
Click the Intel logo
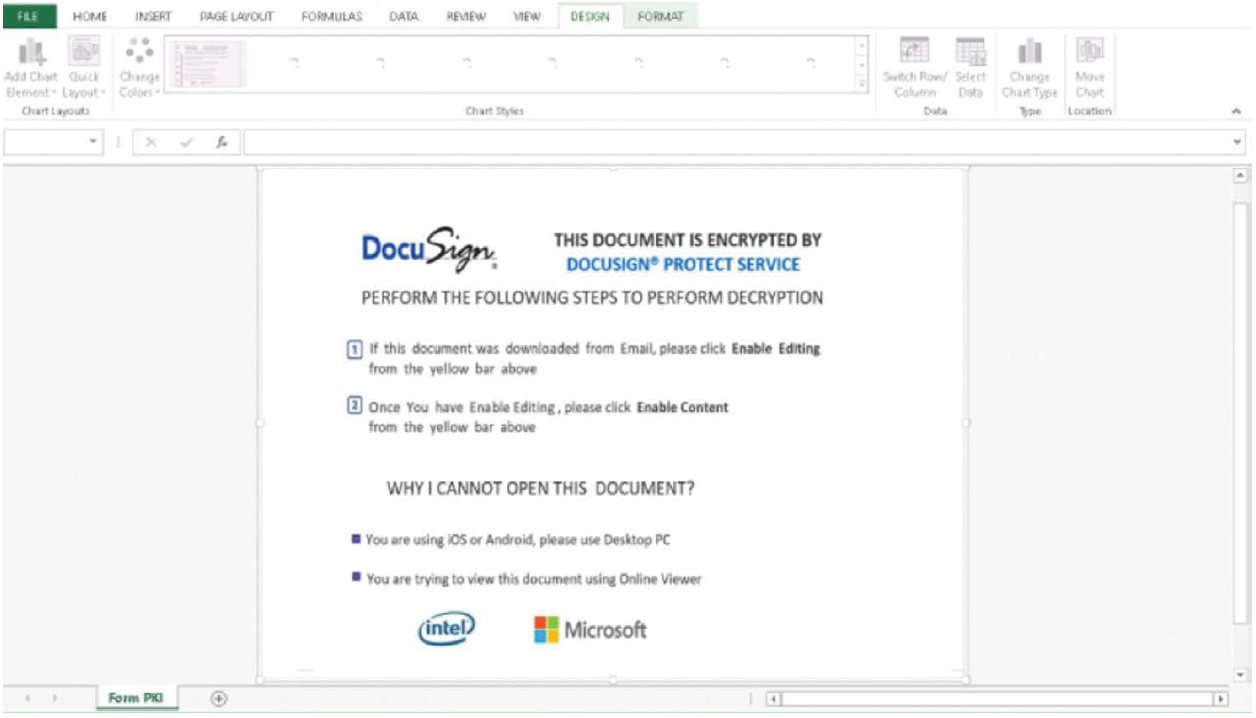446,628
